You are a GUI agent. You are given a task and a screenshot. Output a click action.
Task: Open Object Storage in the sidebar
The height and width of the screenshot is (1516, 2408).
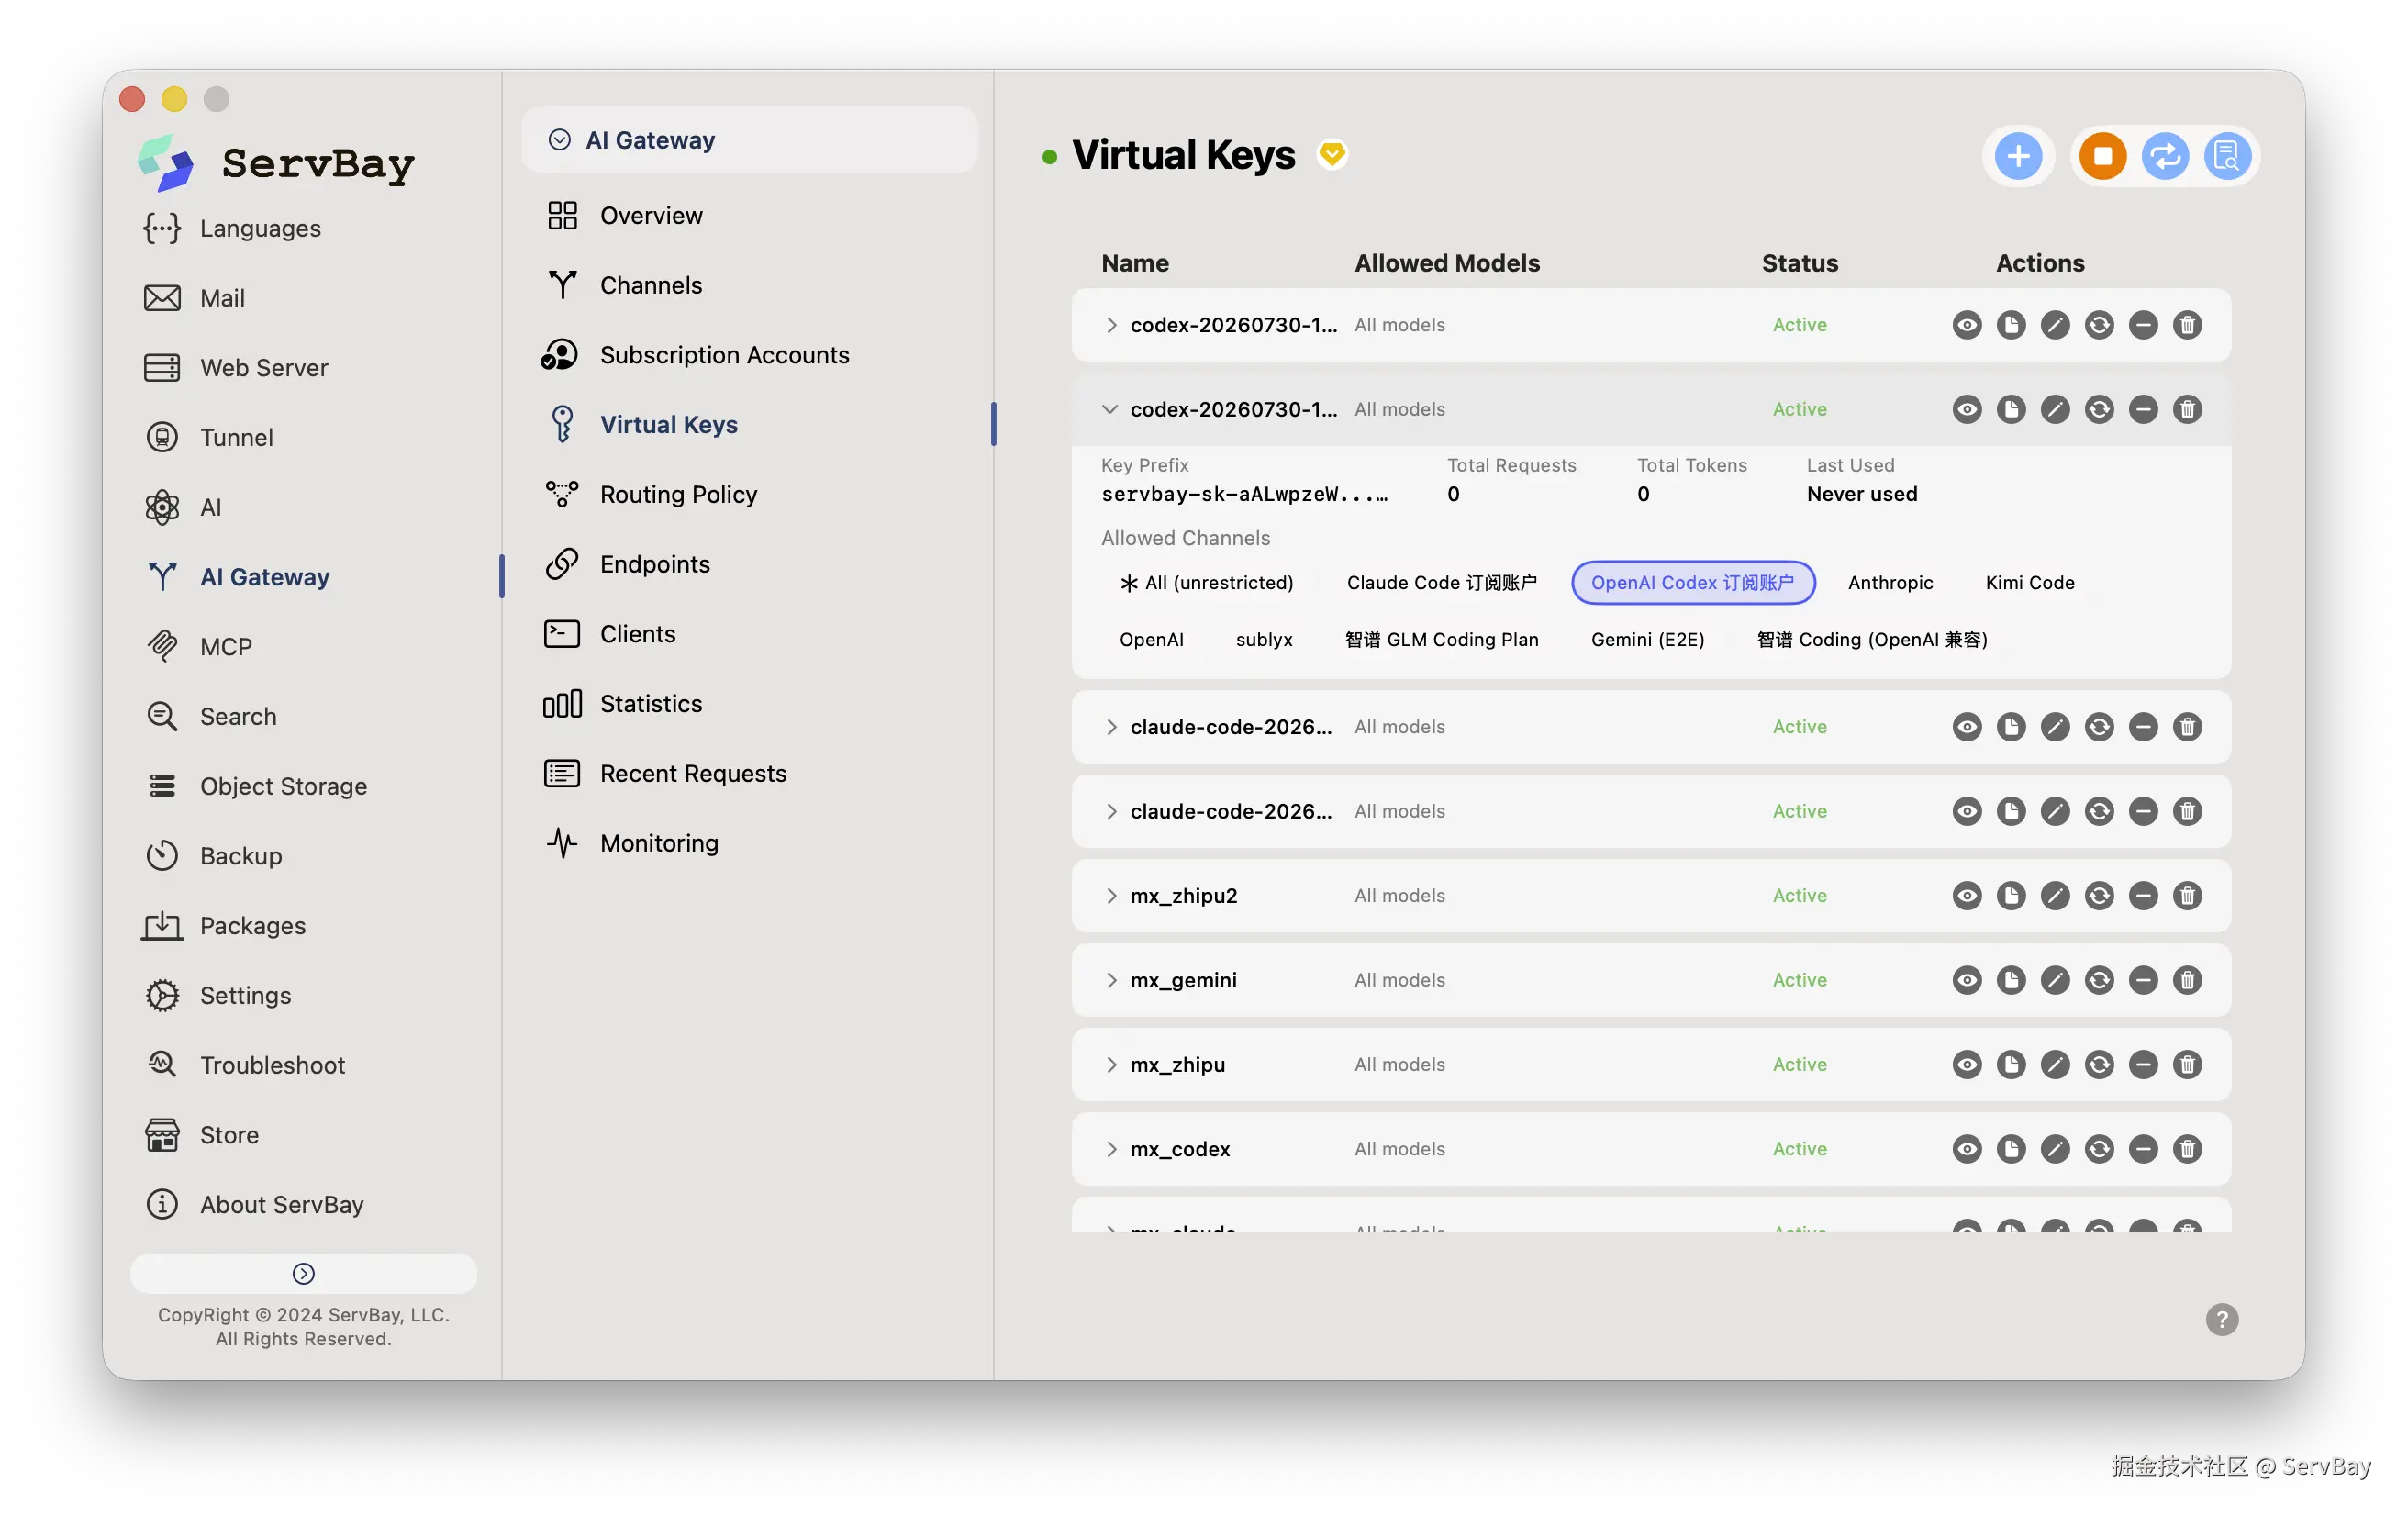(282, 786)
